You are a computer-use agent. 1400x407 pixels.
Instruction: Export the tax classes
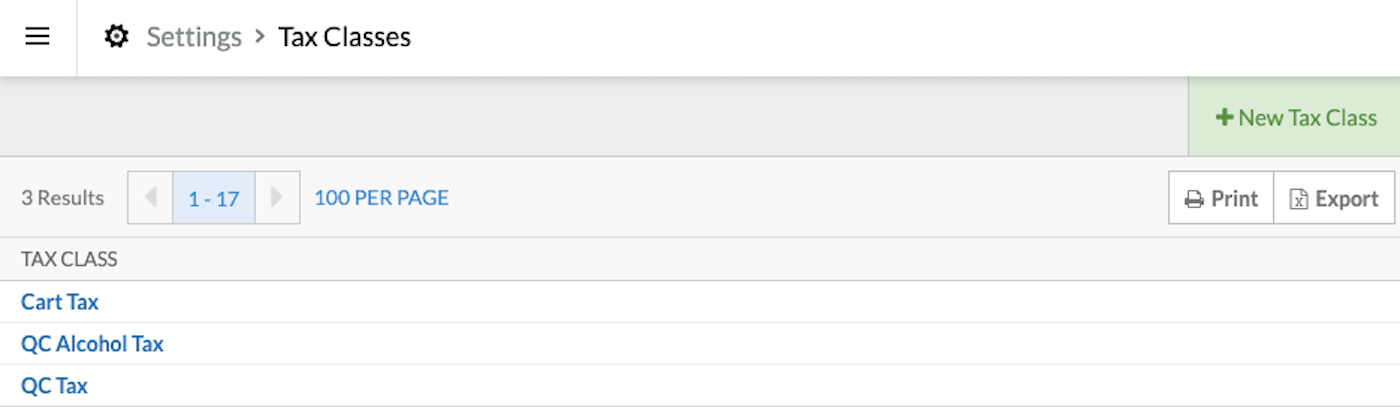coord(1334,198)
